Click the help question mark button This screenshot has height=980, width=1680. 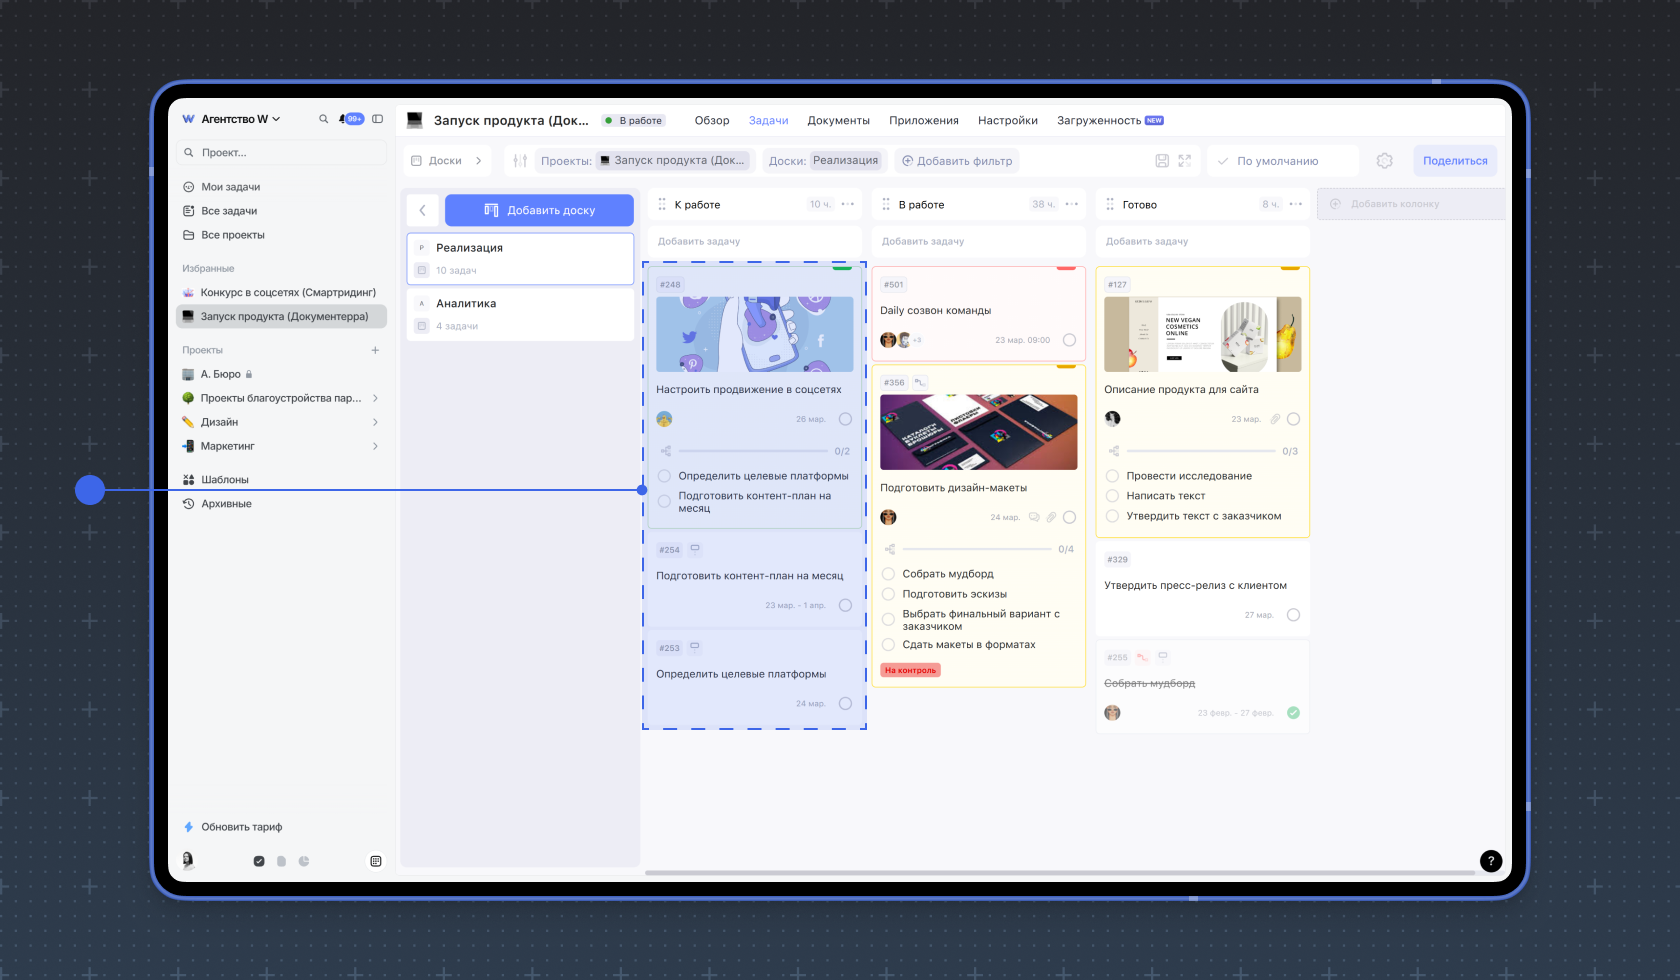(x=1490, y=861)
